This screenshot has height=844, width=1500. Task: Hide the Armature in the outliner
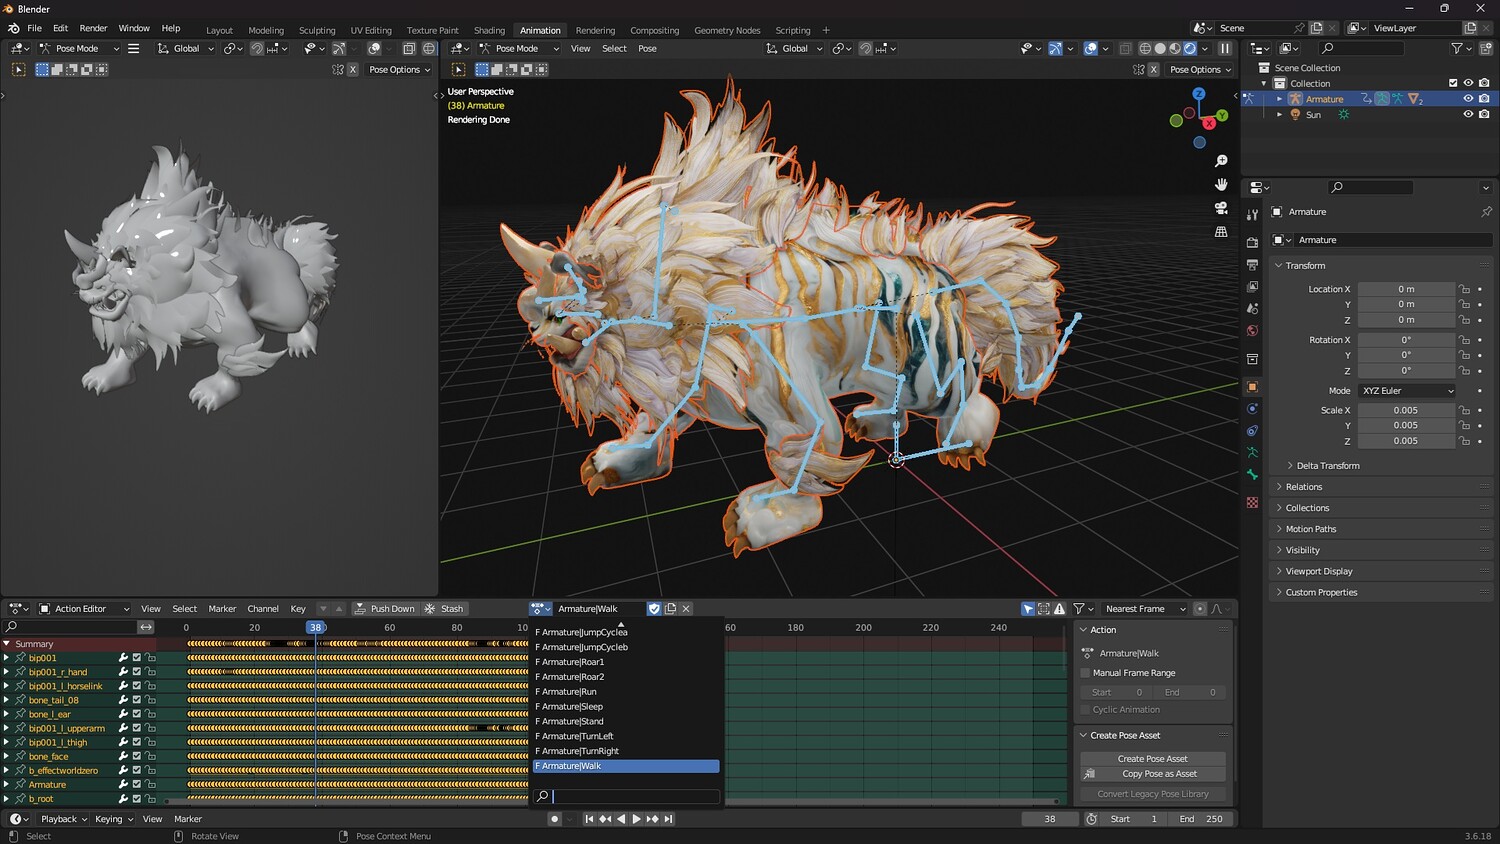(1468, 99)
